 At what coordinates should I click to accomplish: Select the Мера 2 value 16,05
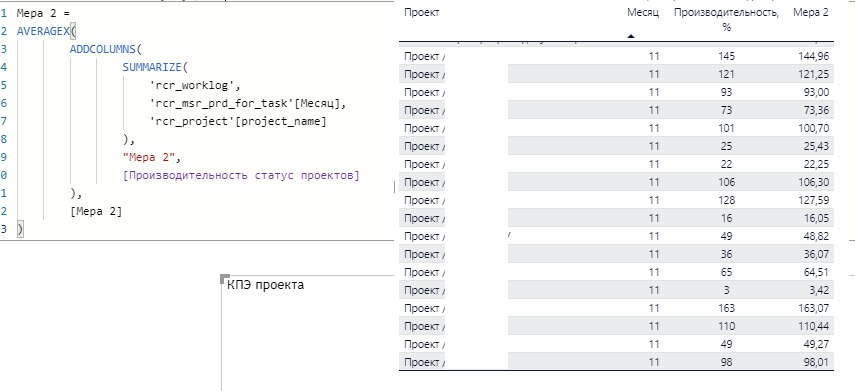(x=817, y=218)
